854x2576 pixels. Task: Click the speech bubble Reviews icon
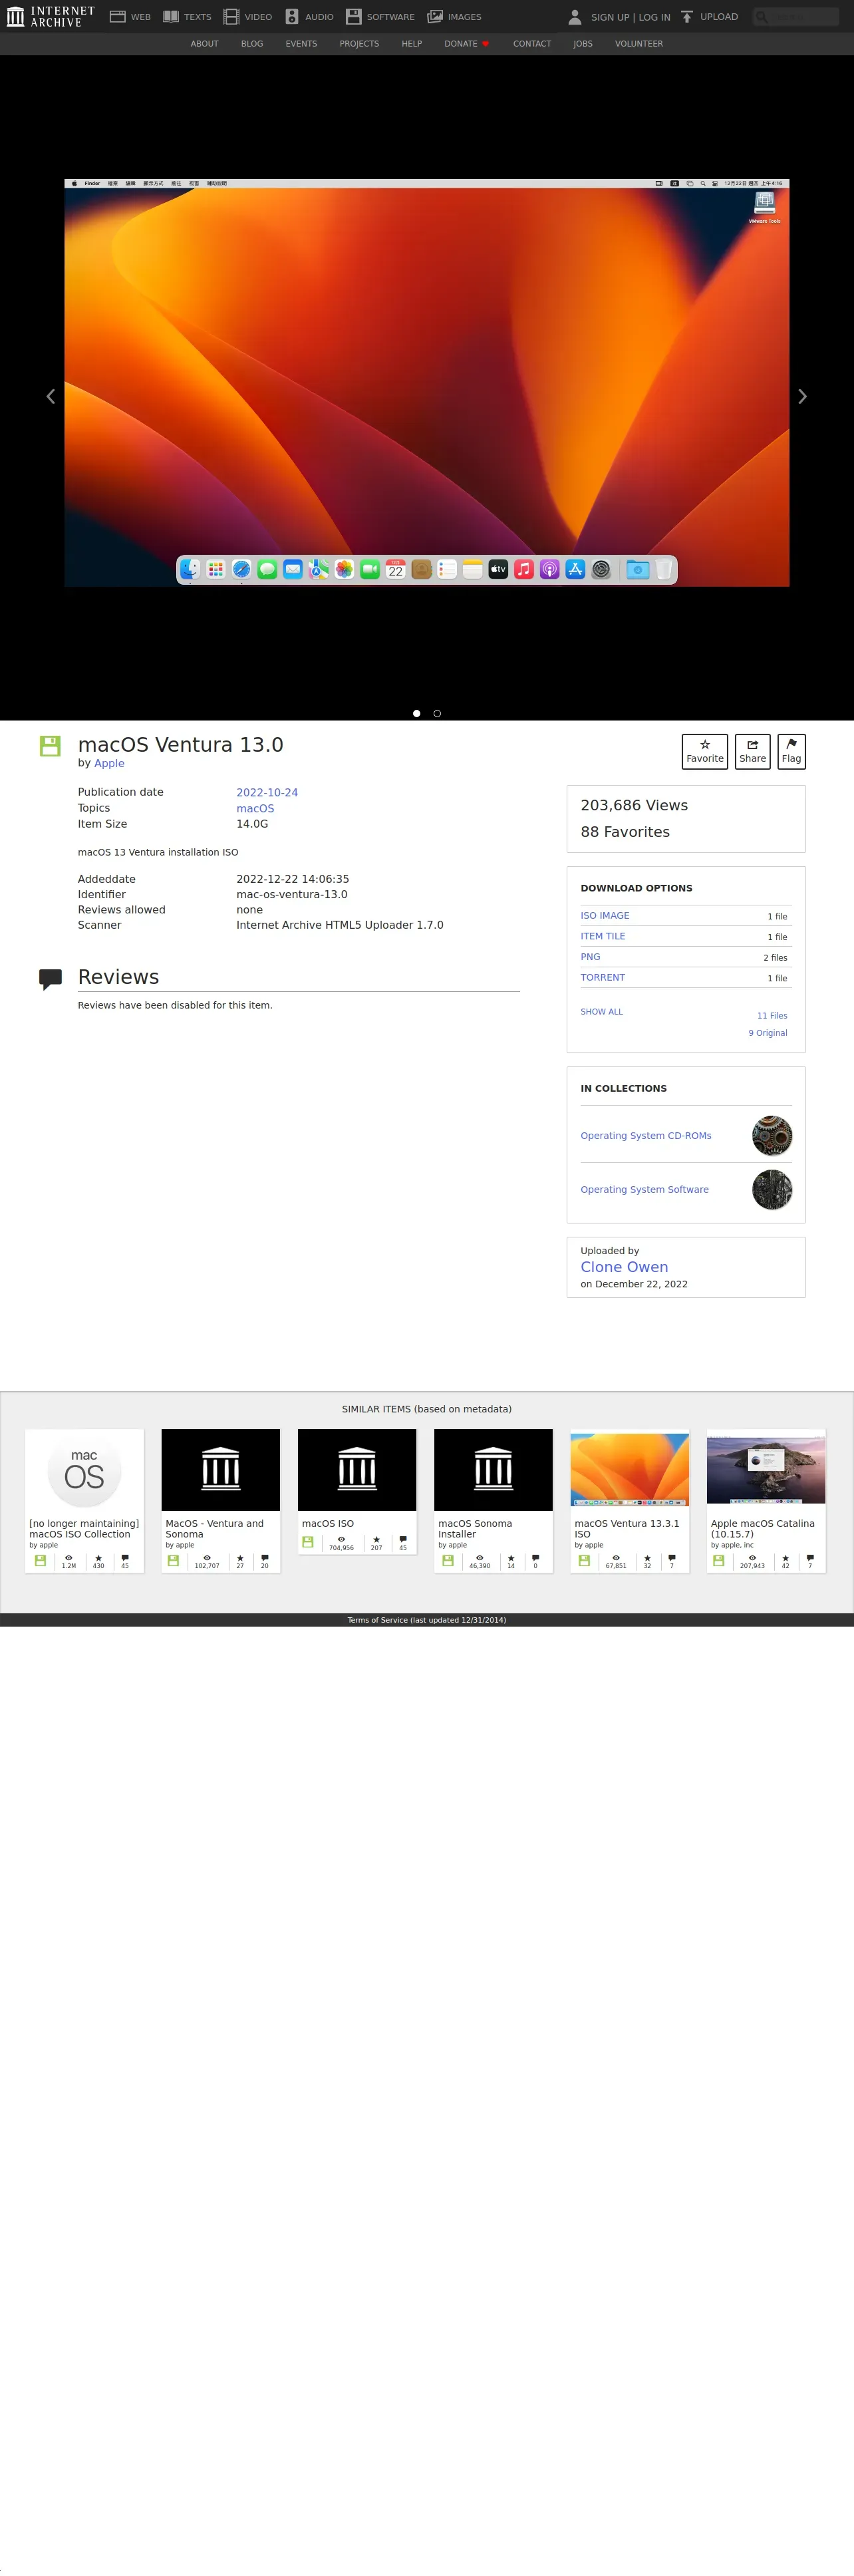[x=50, y=979]
